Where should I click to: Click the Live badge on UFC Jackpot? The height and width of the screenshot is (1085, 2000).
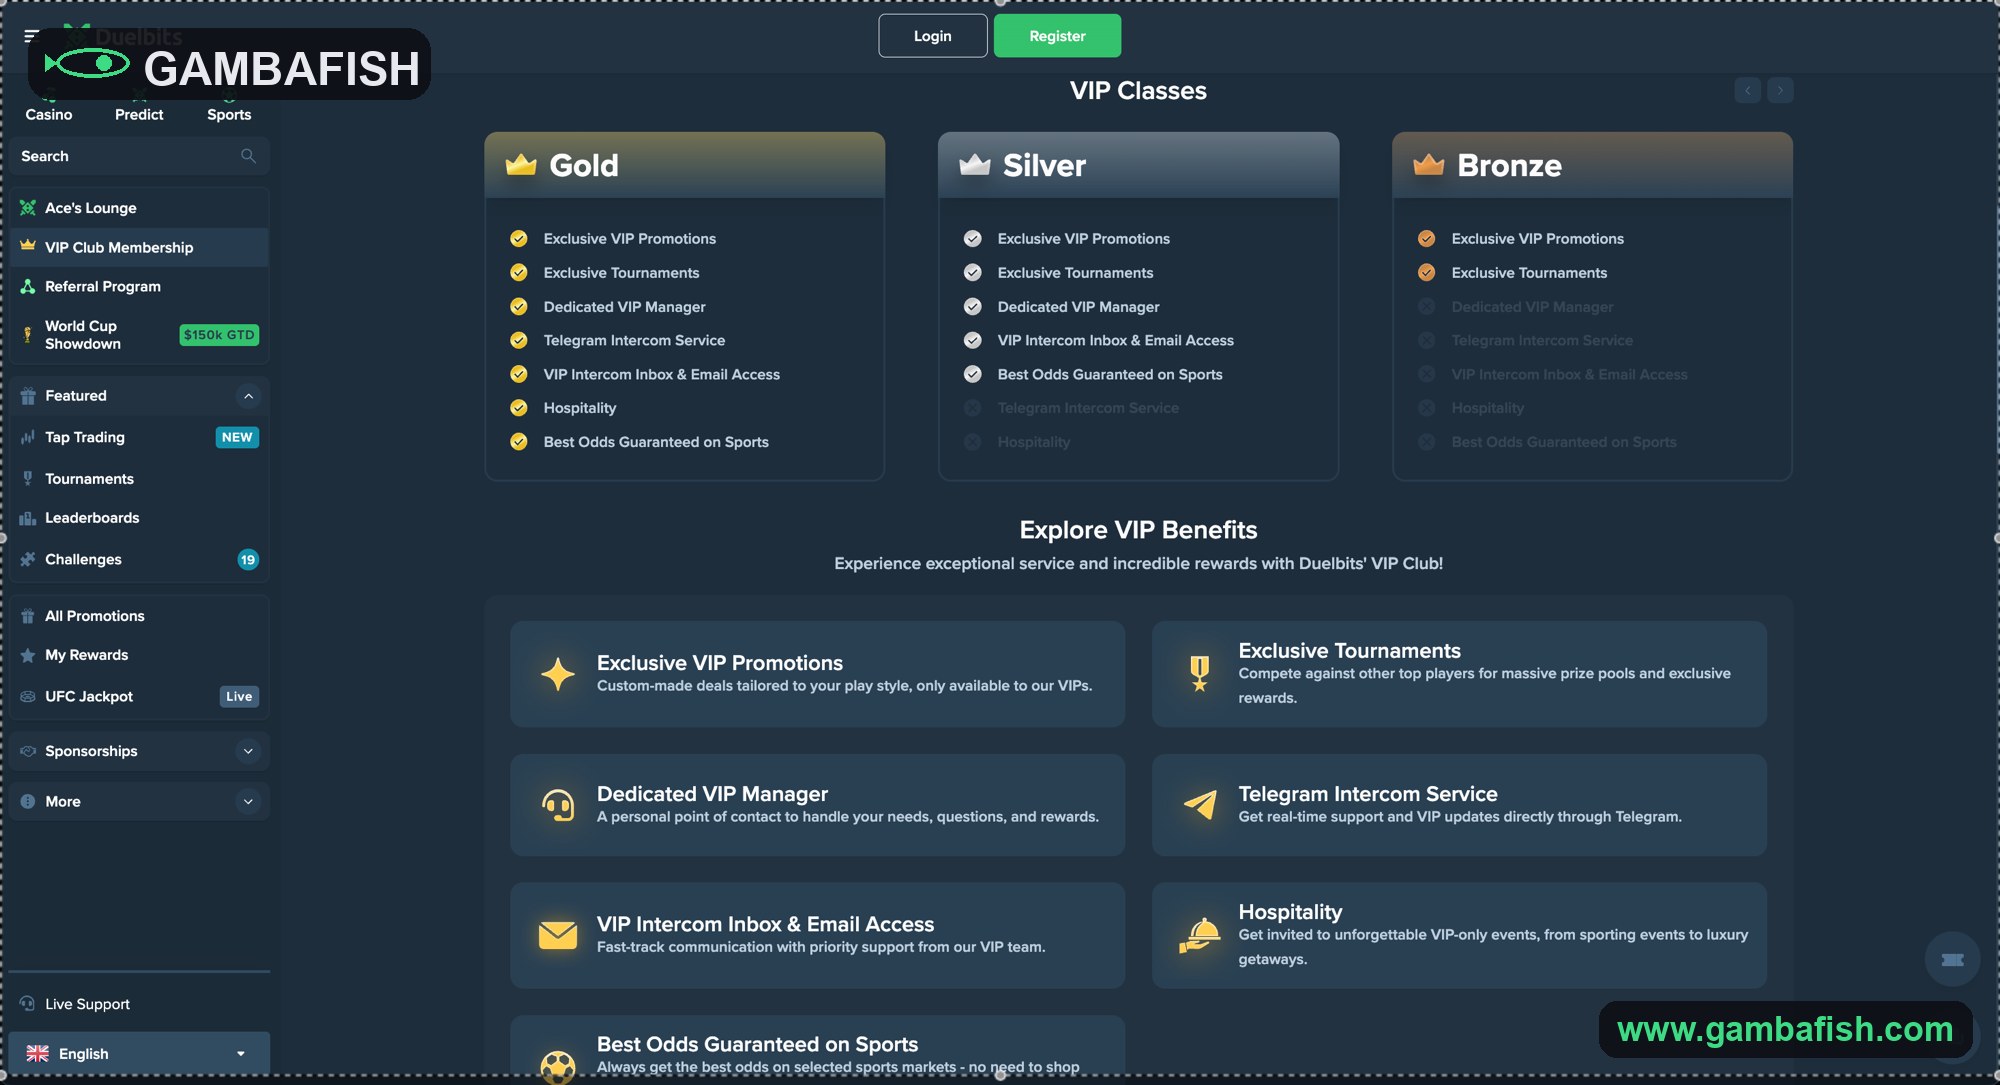[239, 696]
